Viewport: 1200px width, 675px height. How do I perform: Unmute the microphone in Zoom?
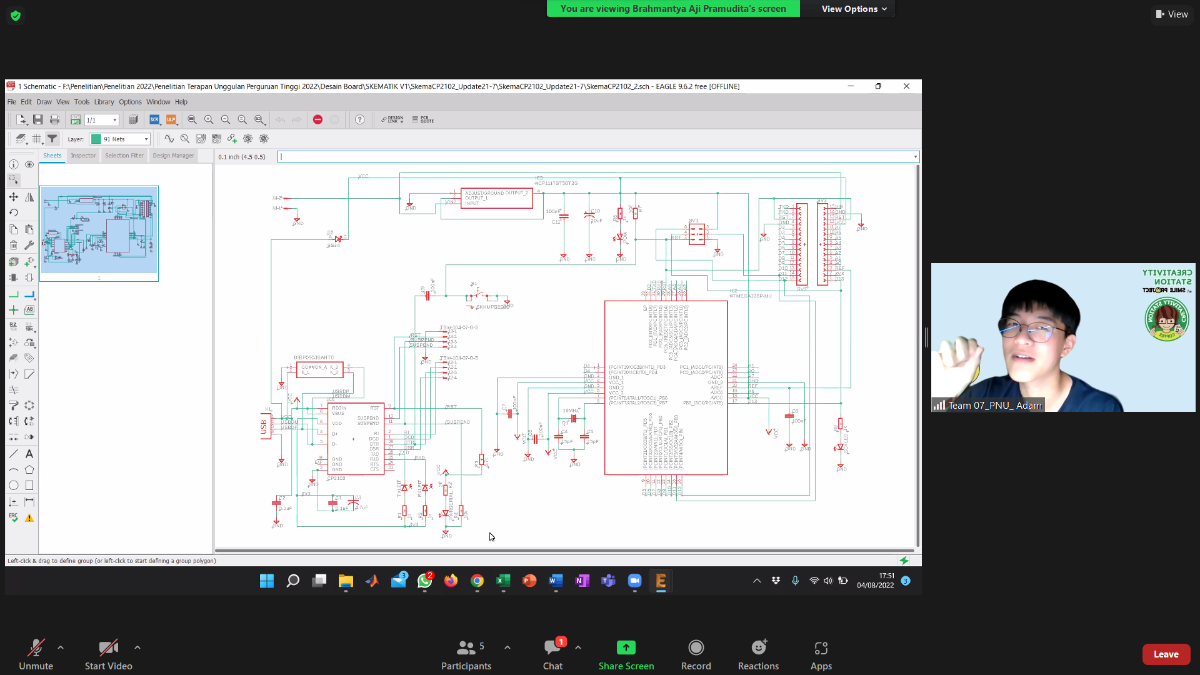coord(36,650)
